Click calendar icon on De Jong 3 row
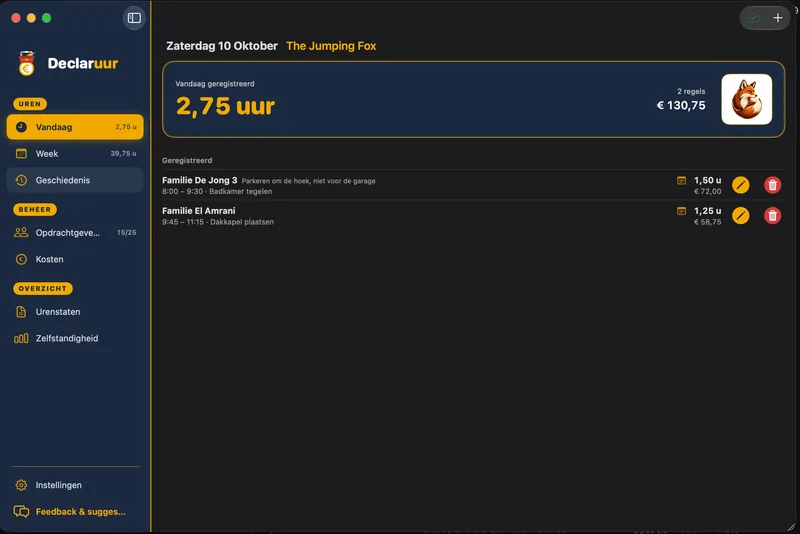The width and height of the screenshot is (800, 534). point(681,181)
